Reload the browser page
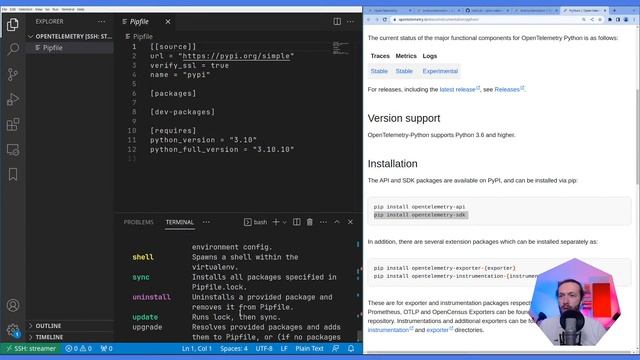Screen dimensions: 640x360 384,20
